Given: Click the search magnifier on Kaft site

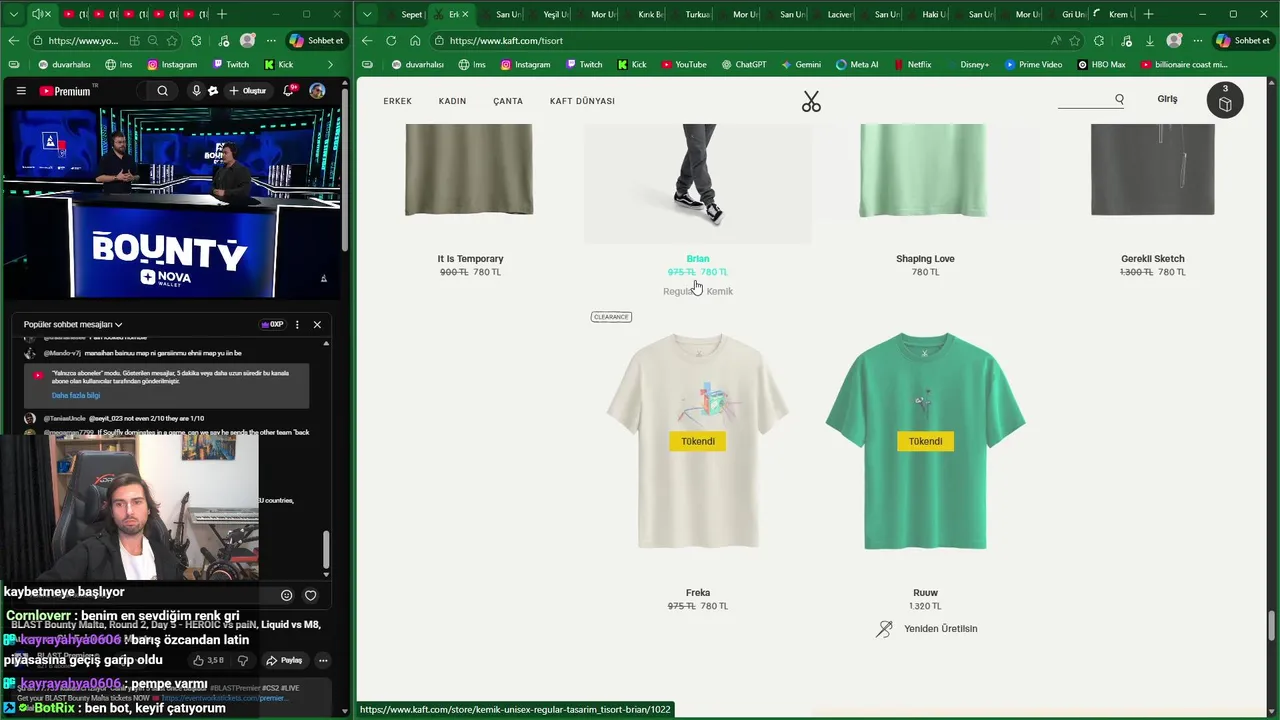Looking at the screenshot, I should 1119,99.
